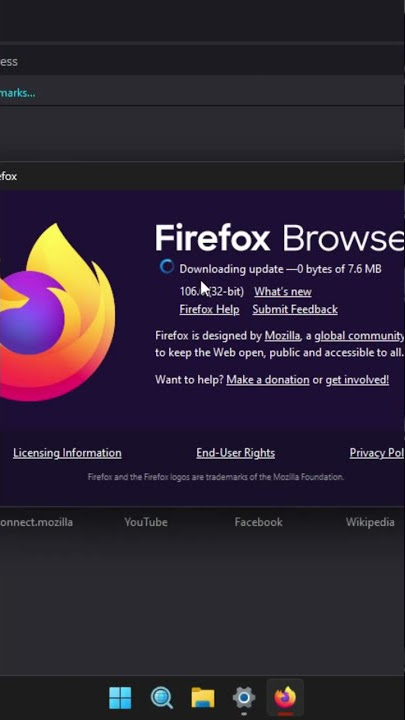Open the Facebook shortcut tile
The height and width of the screenshot is (720, 405).
click(x=259, y=522)
